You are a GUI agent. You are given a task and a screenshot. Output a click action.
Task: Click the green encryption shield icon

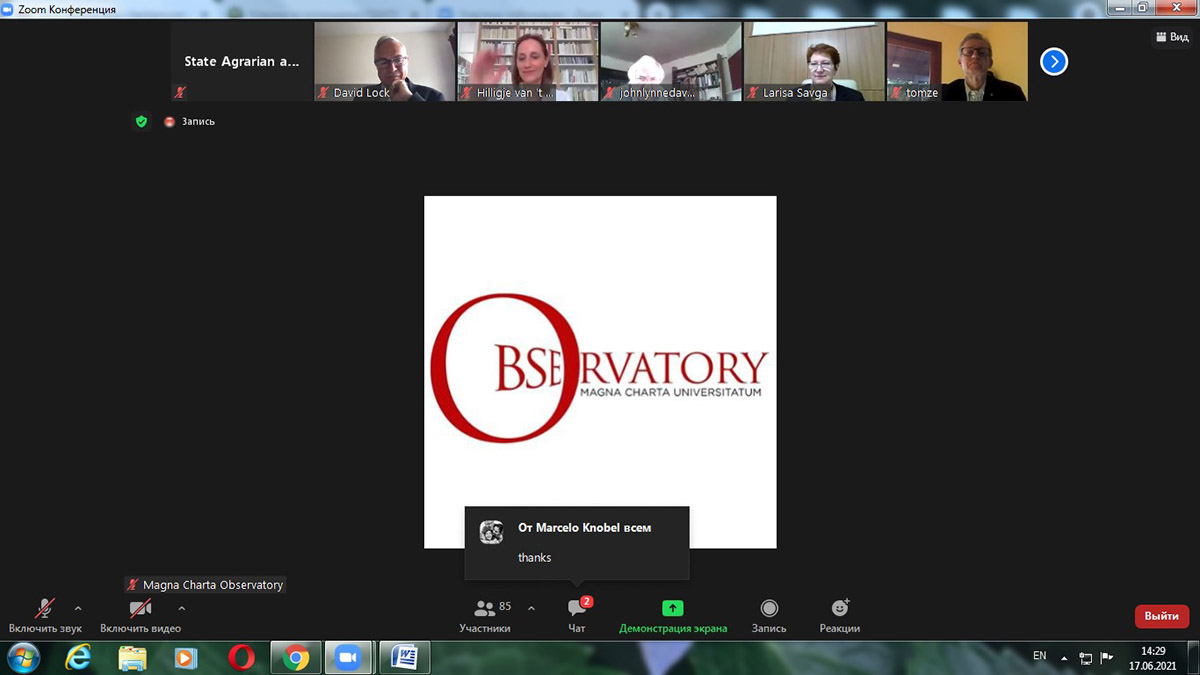point(142,121)
